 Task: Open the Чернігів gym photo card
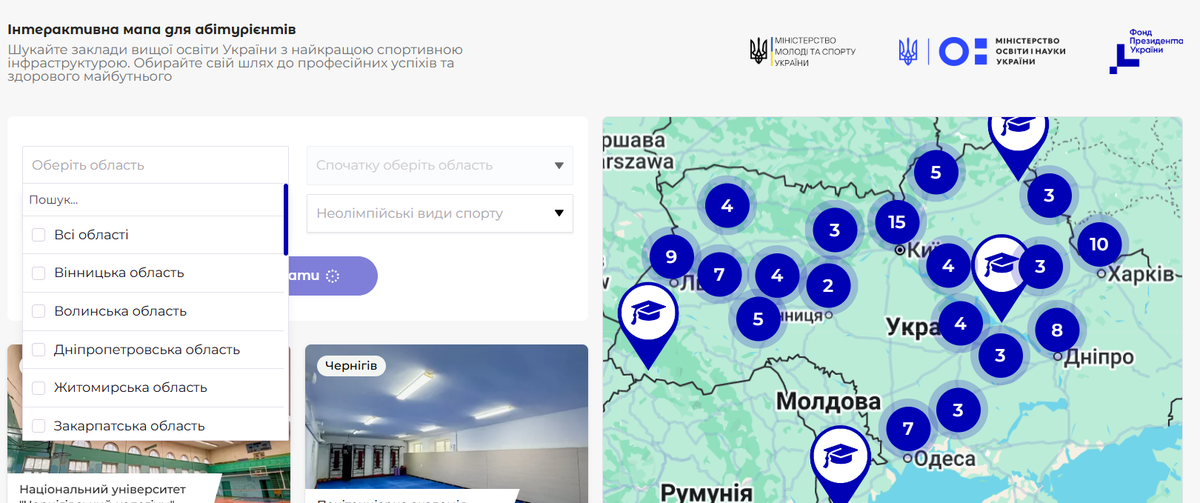tap(446, 424)
